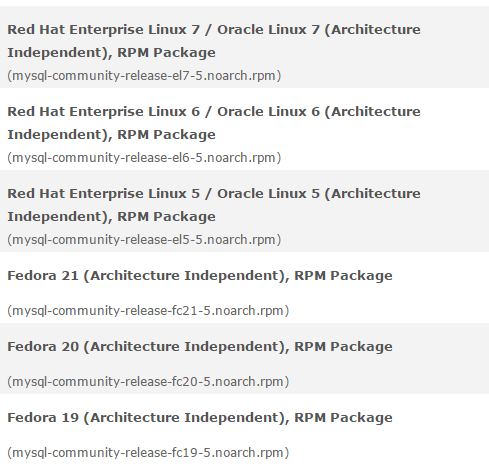Select the mysql-community-release-el7-5.noarch.rpm filename
This screenshot has width=489, height=469.
pos(144,76)
